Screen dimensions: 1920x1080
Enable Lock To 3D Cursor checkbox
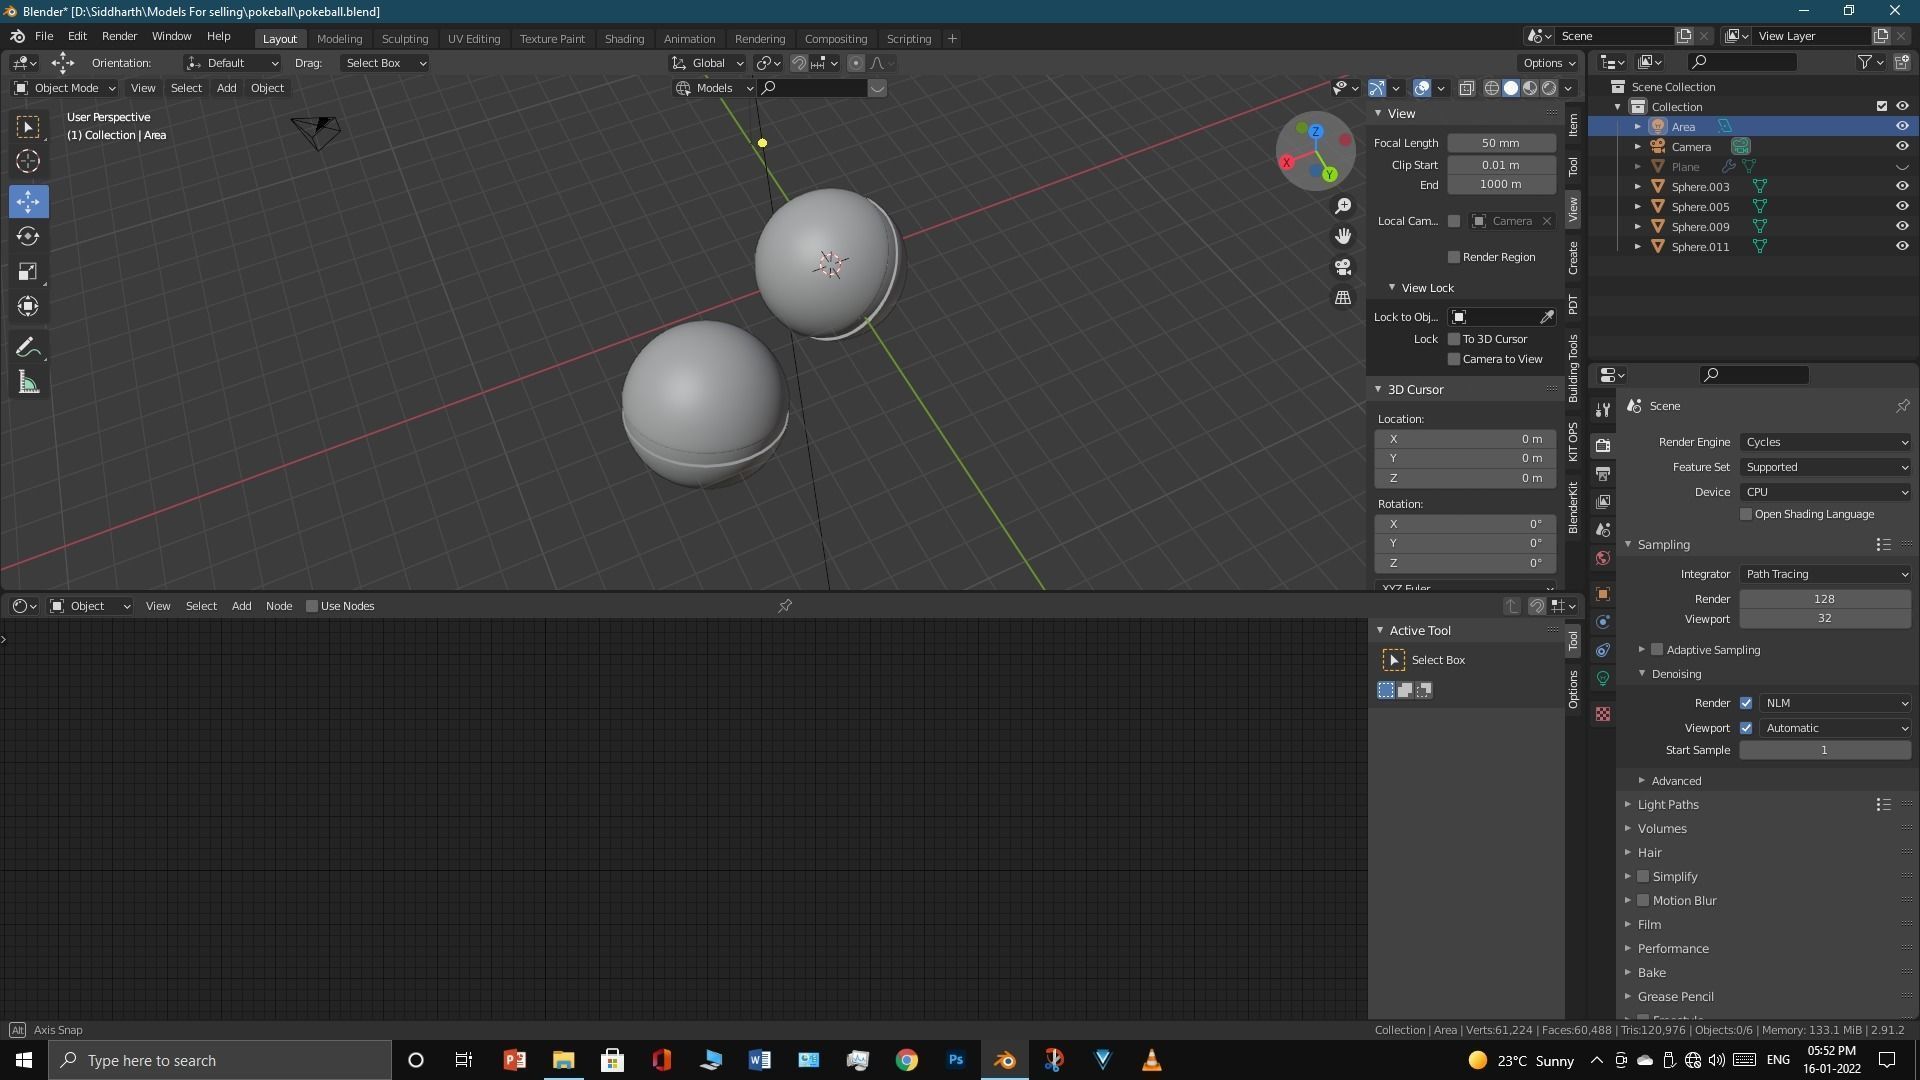(x=1454, y=339)
